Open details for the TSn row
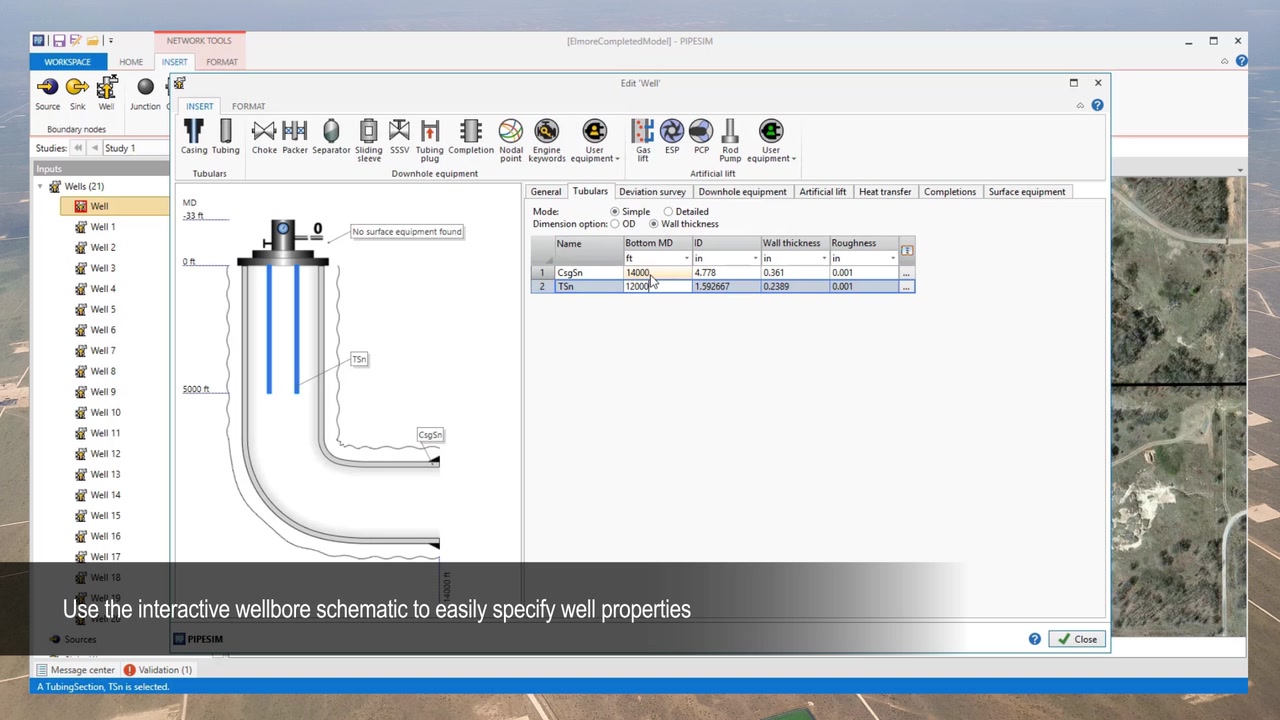 906,287
